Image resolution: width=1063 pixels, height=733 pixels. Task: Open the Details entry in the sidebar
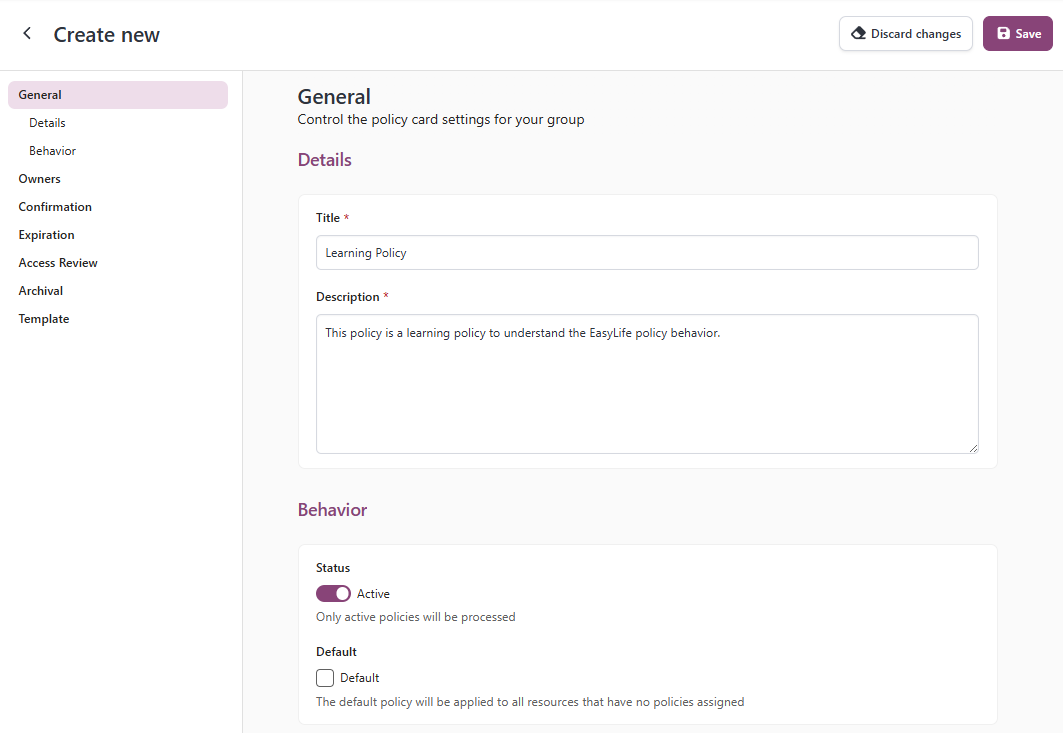[46, 122]
